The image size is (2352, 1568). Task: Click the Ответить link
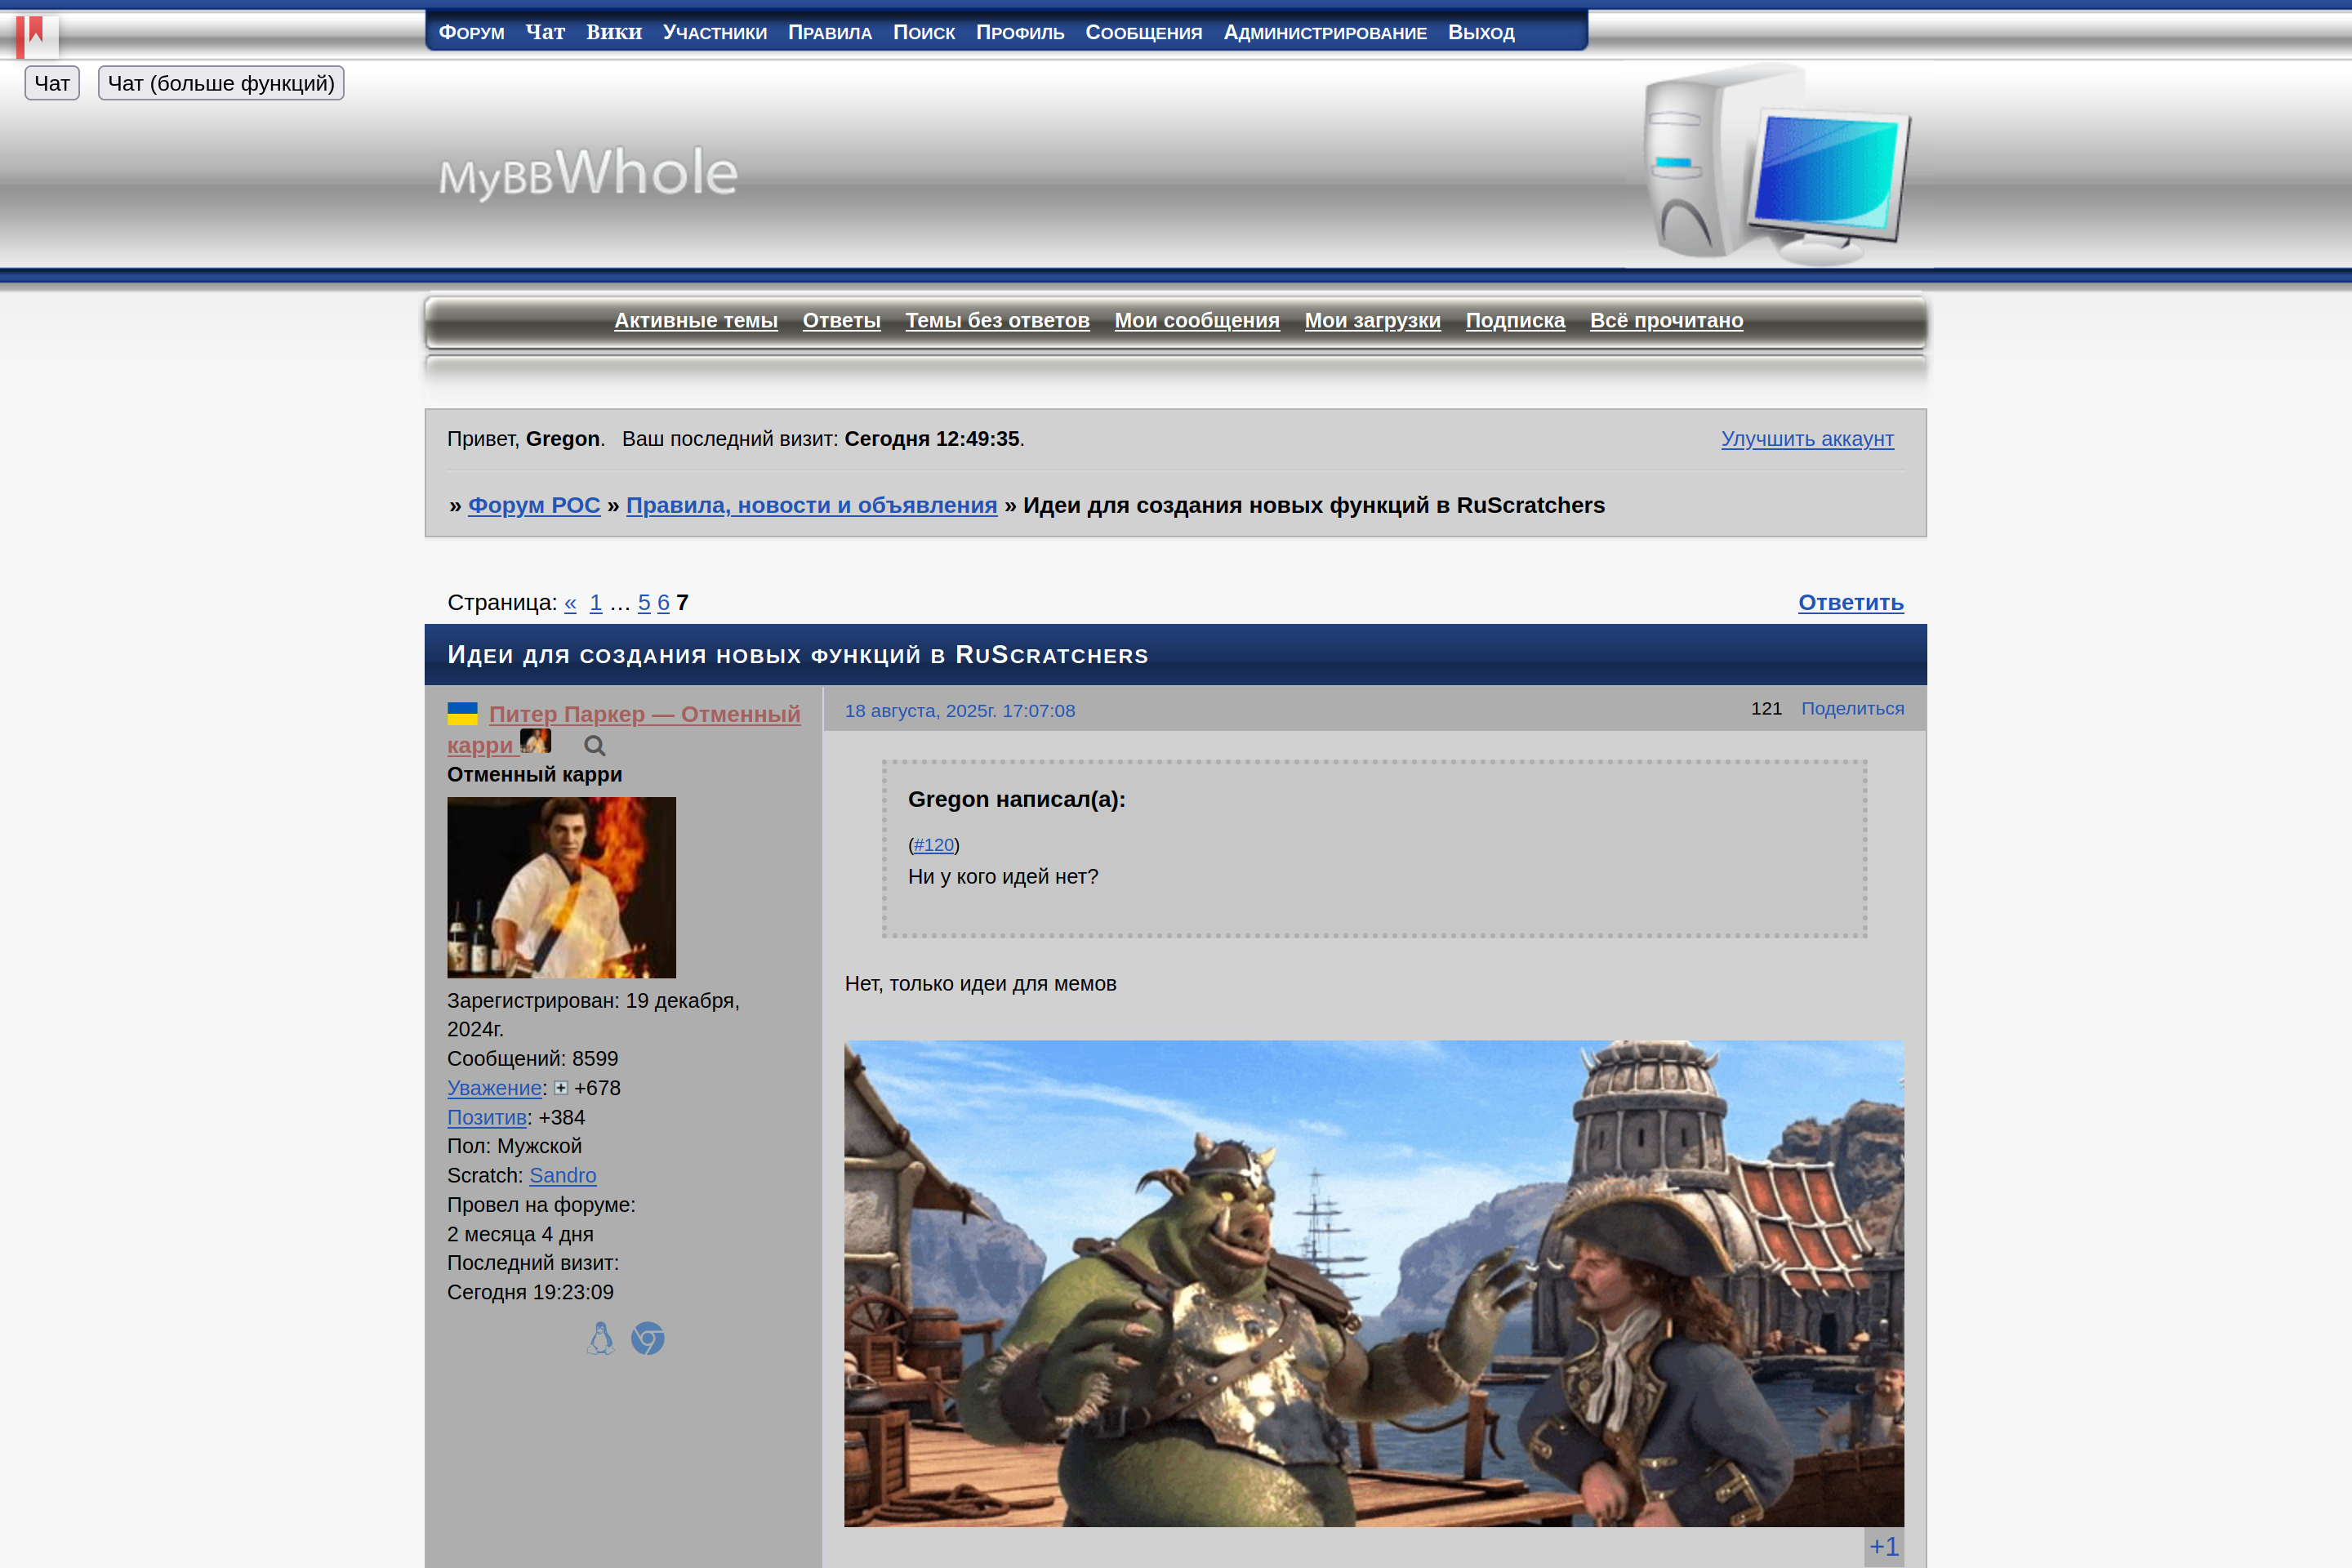pos(1850,602)
